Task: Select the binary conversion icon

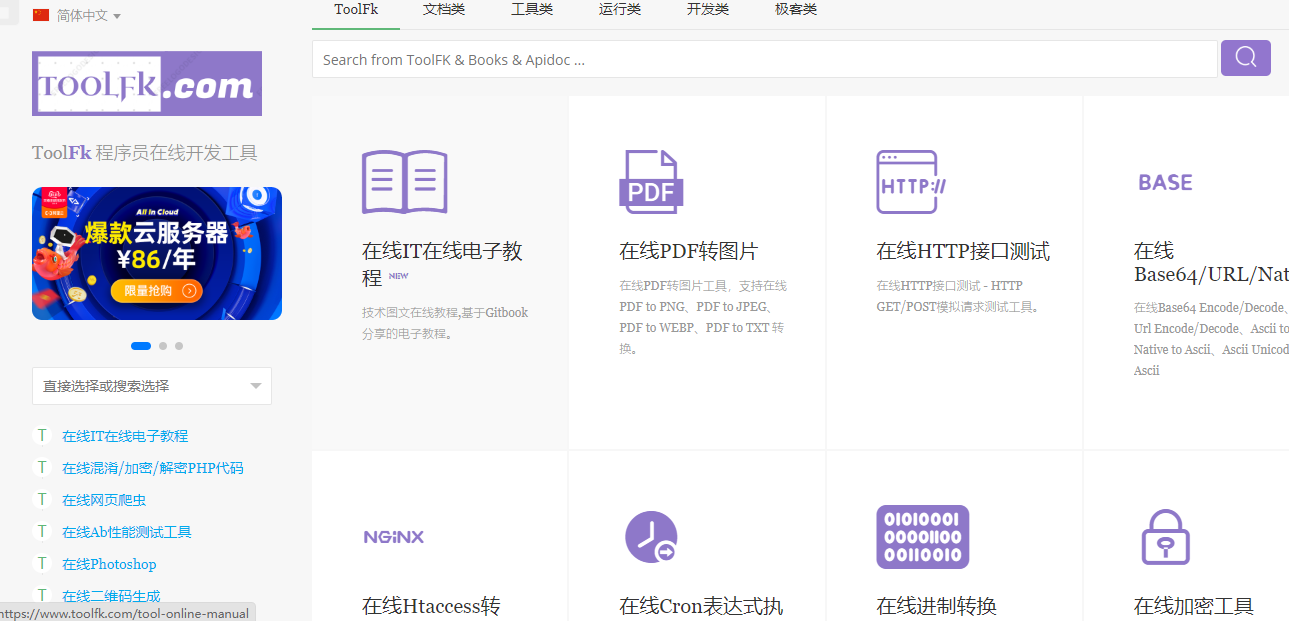Action: coord(922,537)
